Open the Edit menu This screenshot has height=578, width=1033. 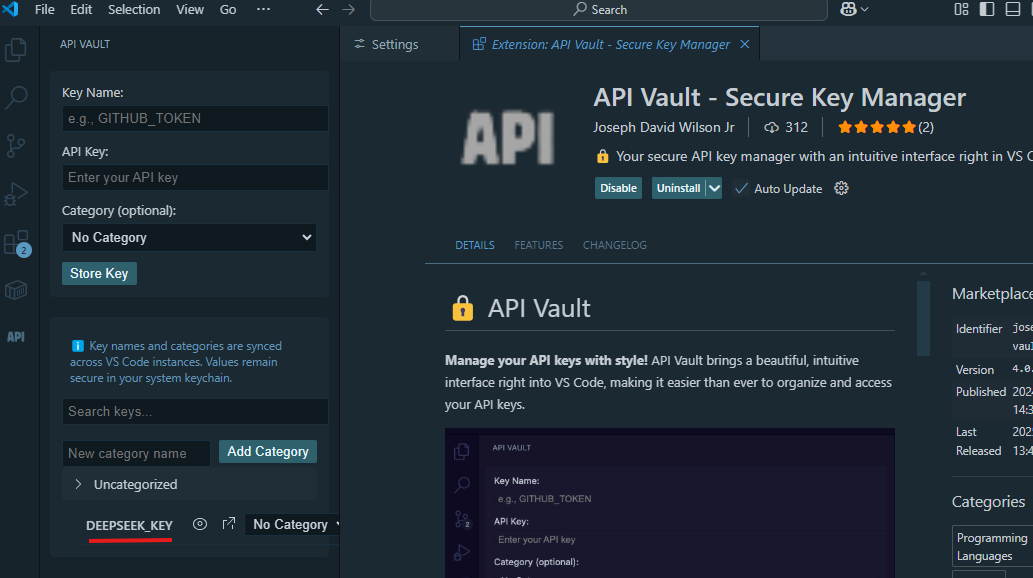point(81,9)
